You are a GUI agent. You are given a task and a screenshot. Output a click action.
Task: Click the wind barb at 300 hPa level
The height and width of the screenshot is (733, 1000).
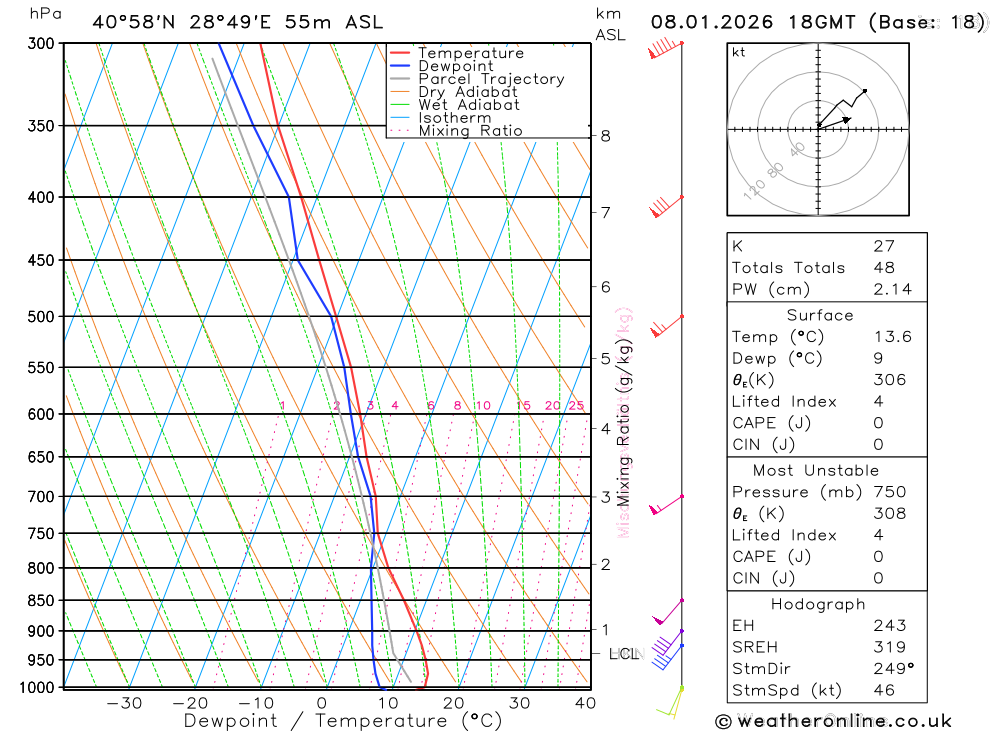[x=666, y=48]
